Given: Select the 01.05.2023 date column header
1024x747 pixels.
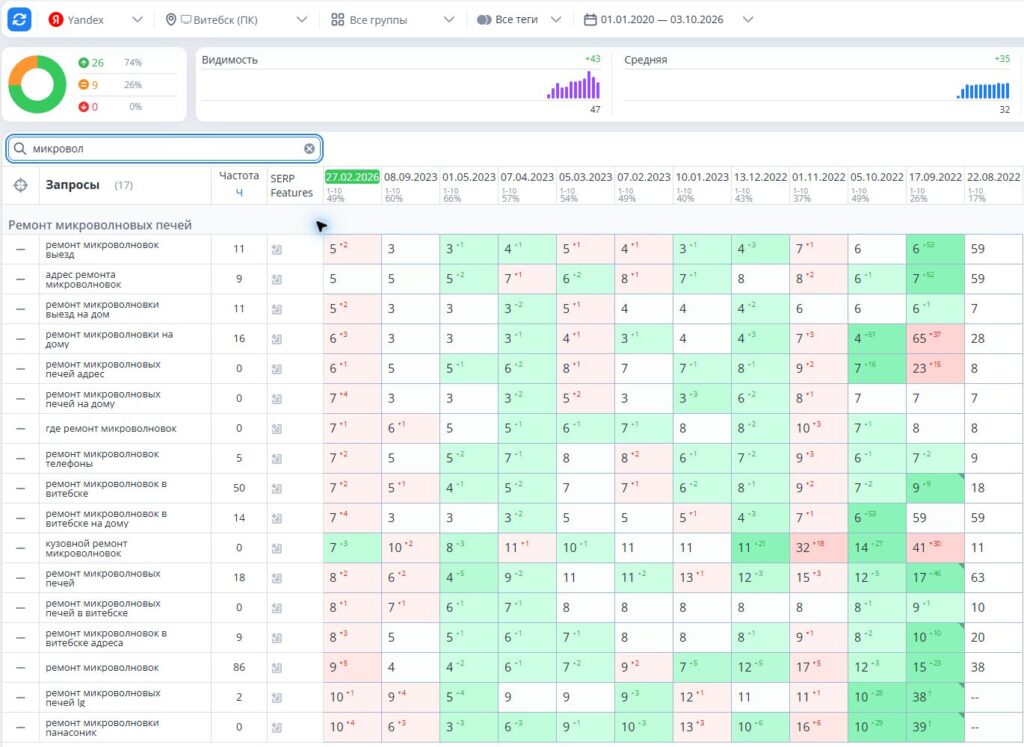Looking at the screenshot, I should click(x=469, y=177).
